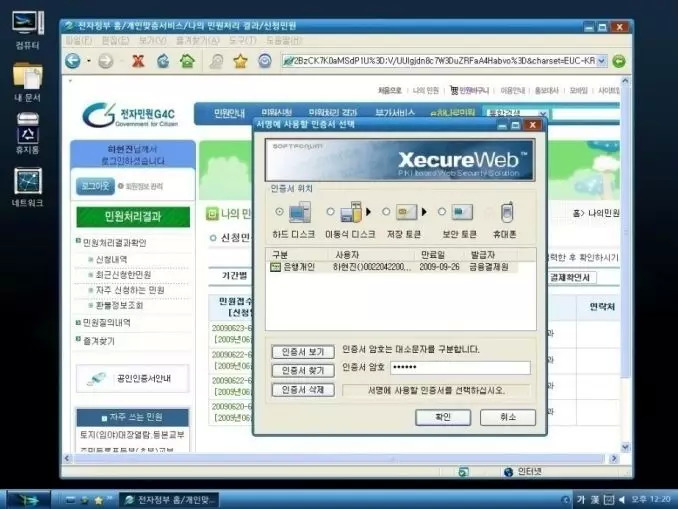678x509 pixels.
Task: Select the 보안 토큰 radio button
Action: coord(441,211)
